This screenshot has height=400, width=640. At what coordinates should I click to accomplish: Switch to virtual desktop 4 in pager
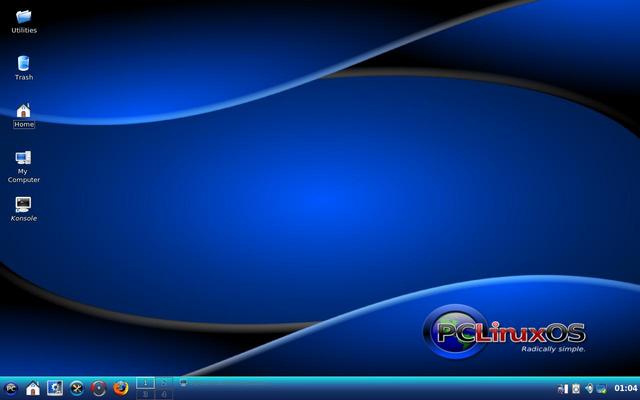[x=164, y=394]
